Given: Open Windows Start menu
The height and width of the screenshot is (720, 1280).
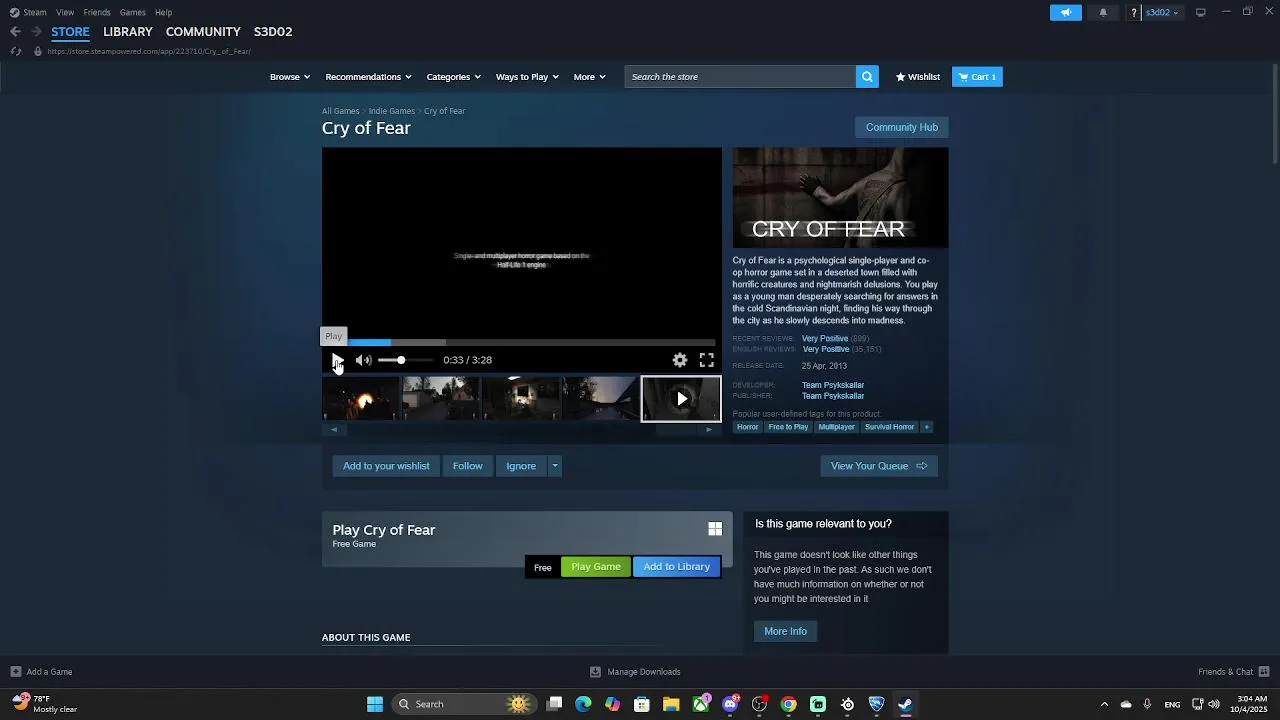Looking at the screenshot, I should click(375, 704).
